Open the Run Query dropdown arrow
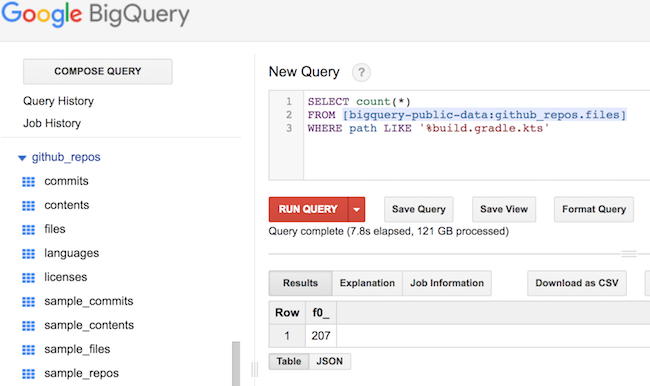650x386 pixels. 357,209
